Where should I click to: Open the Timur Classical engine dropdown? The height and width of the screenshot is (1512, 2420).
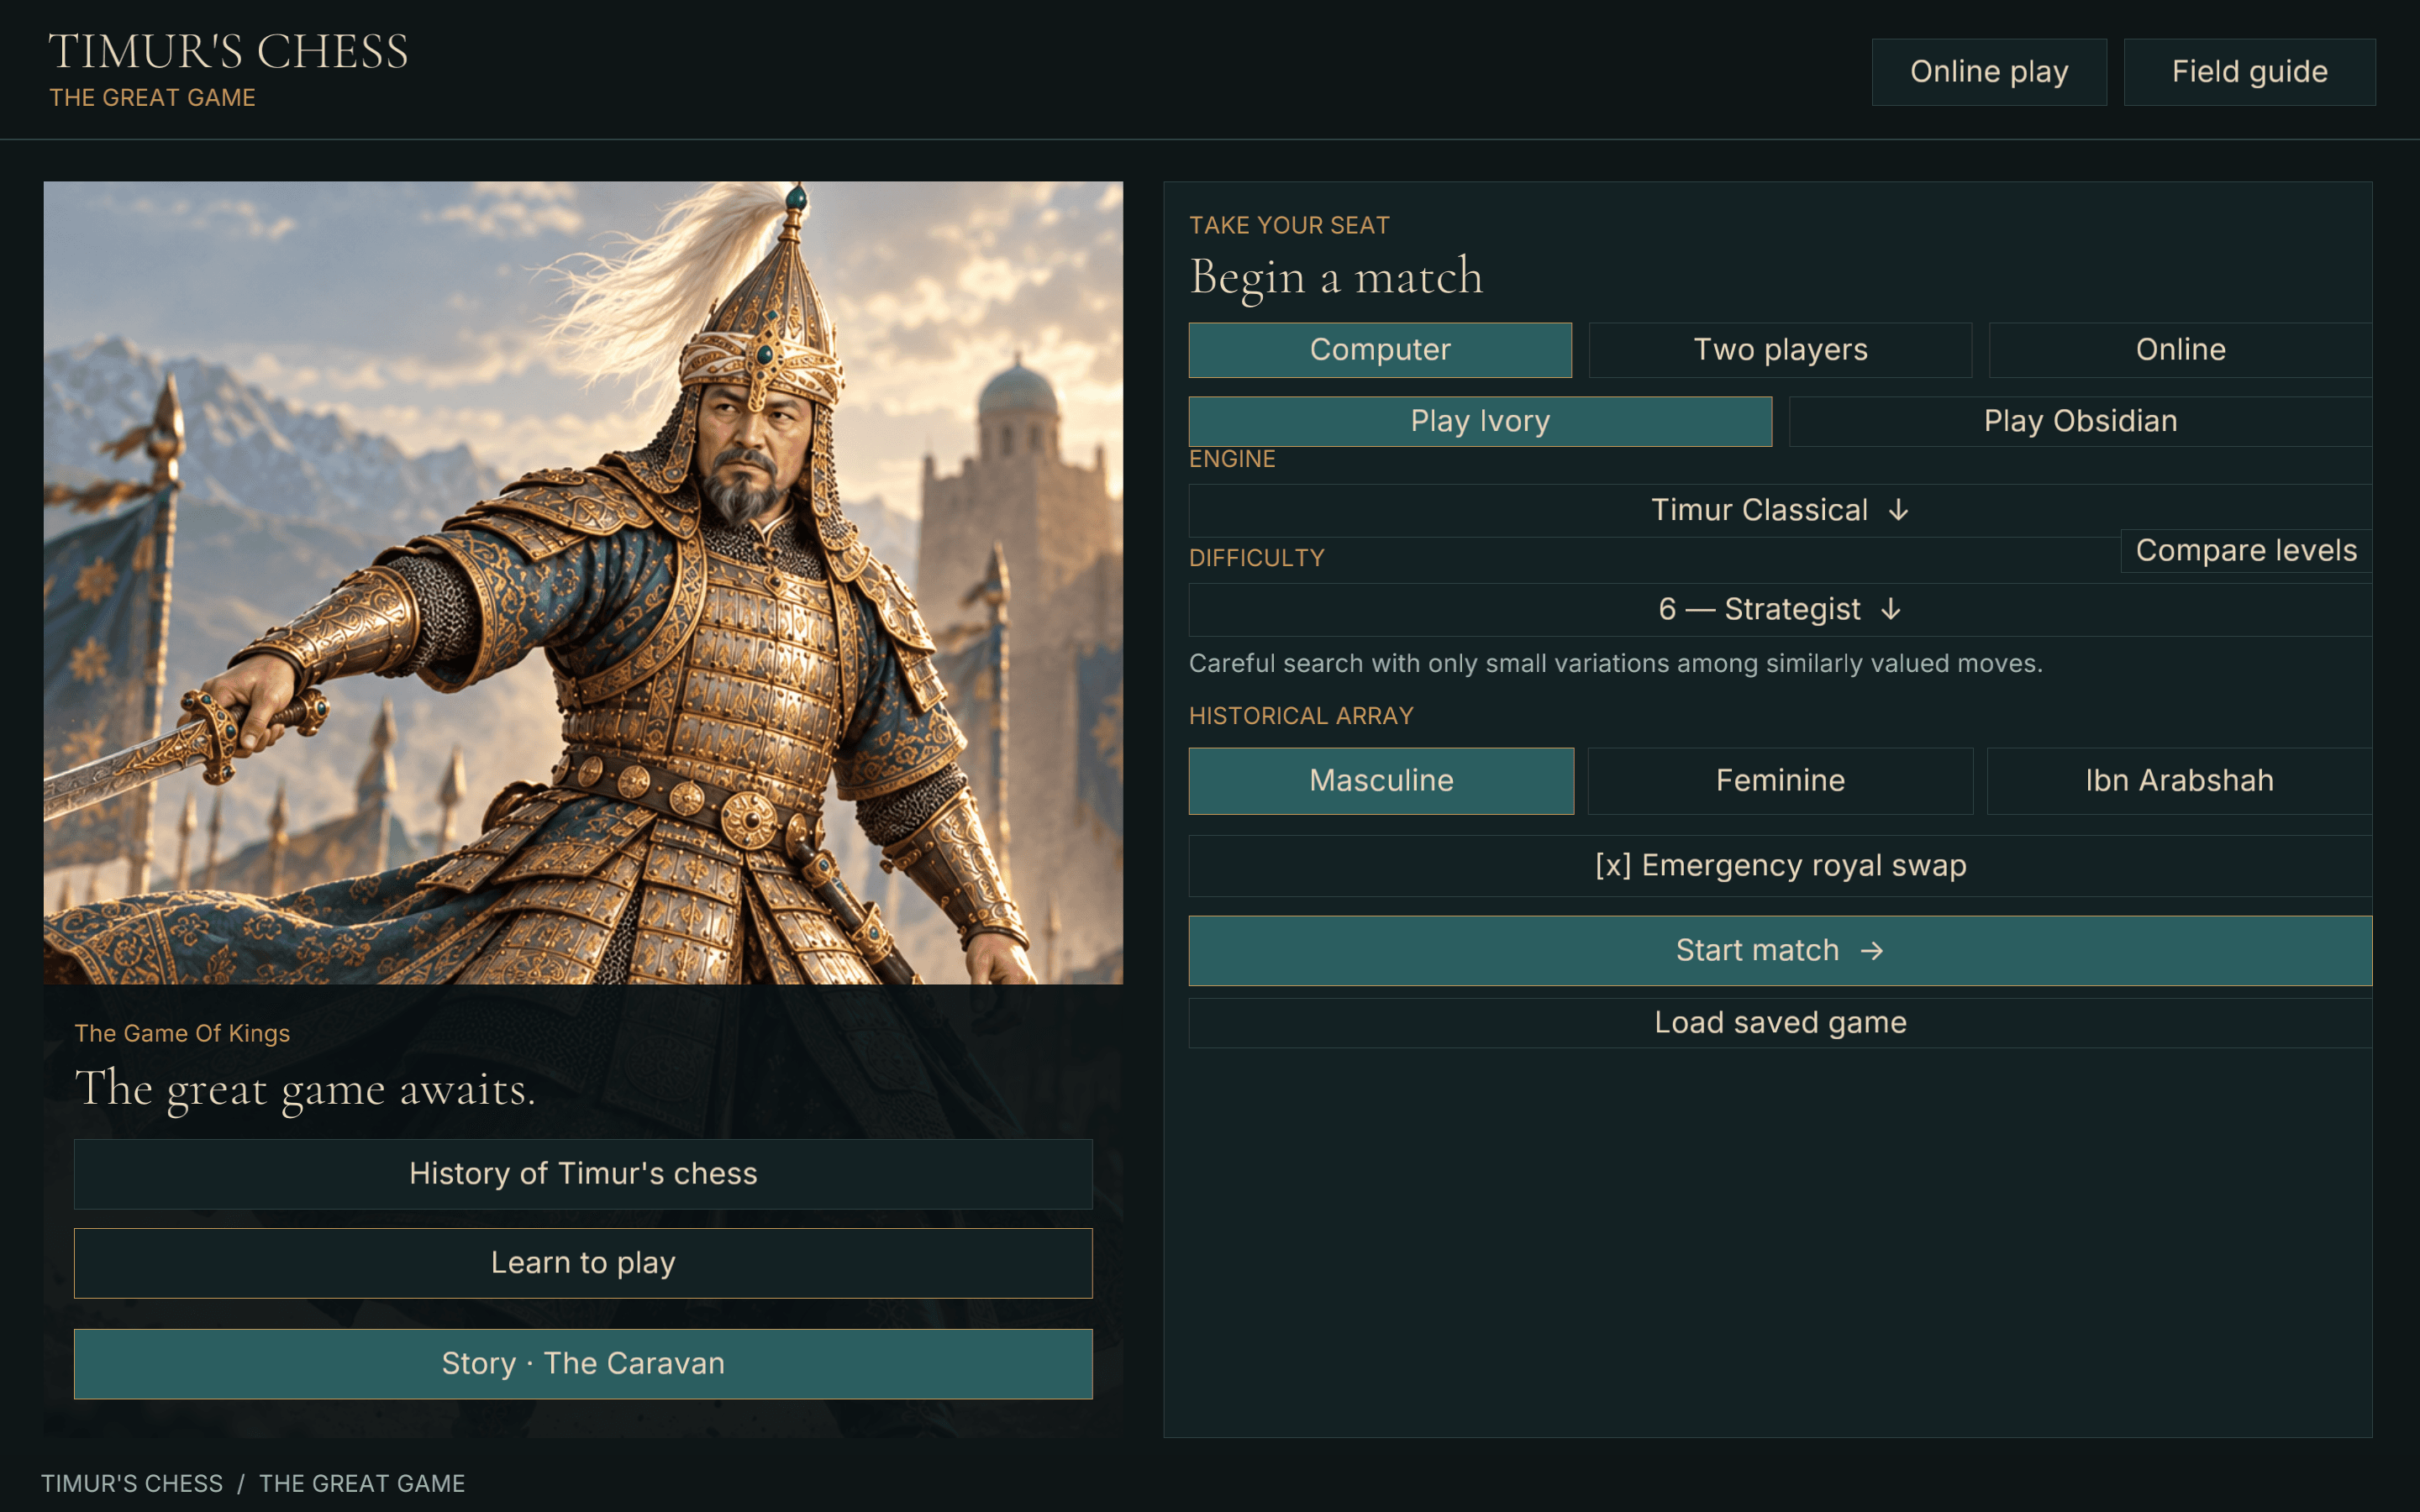(1780, 511)
